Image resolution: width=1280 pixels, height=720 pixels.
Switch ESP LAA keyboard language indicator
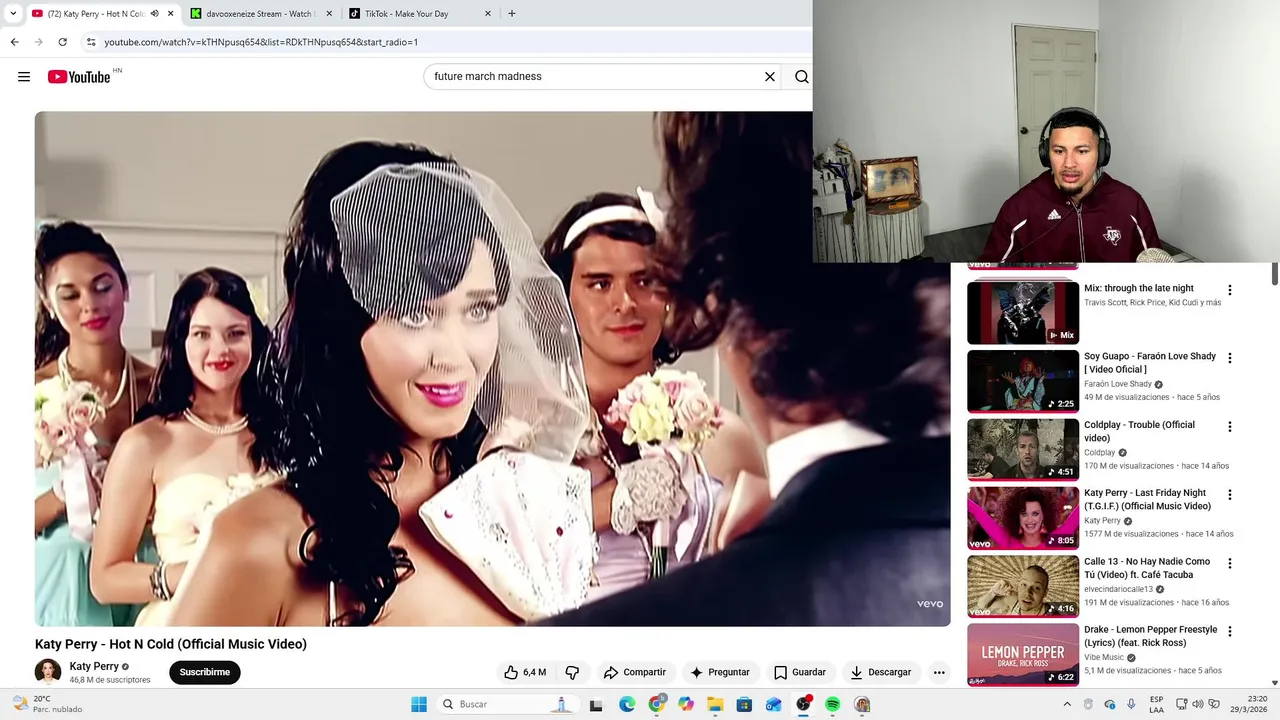[1156, 704]
